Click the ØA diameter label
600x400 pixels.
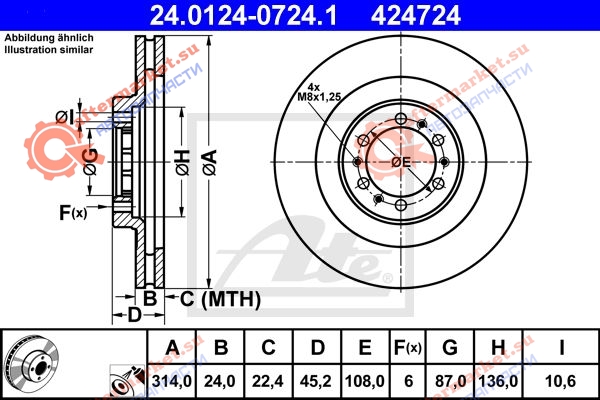click(x=210, y=162)
